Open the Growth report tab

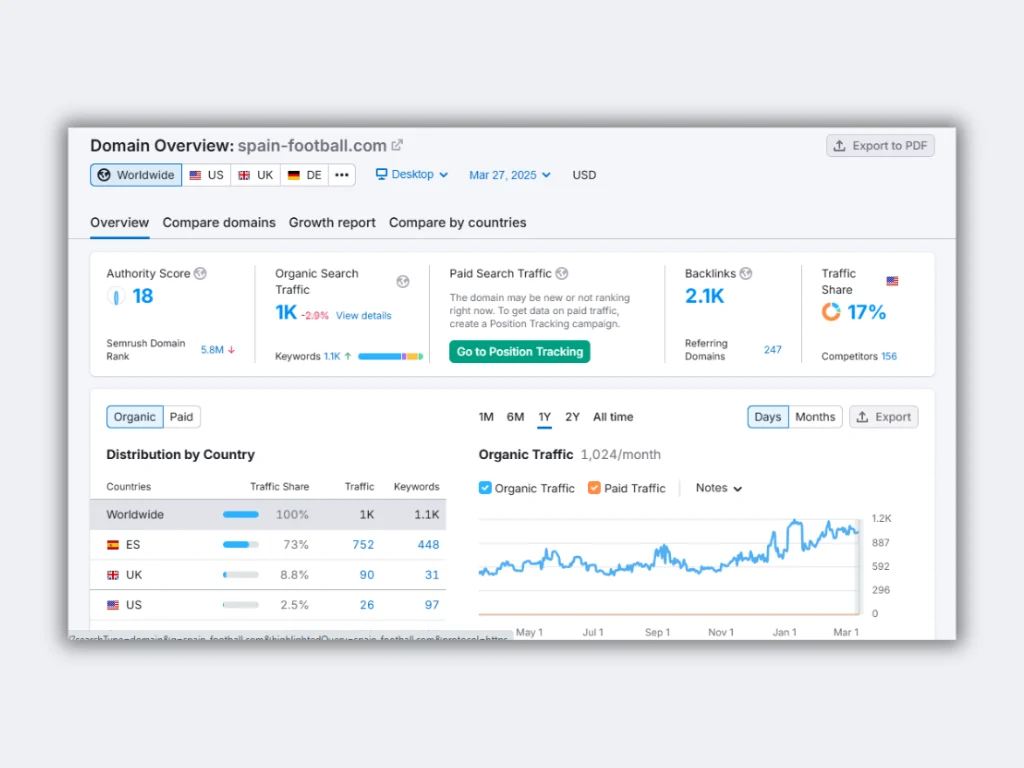pos(332,223)
